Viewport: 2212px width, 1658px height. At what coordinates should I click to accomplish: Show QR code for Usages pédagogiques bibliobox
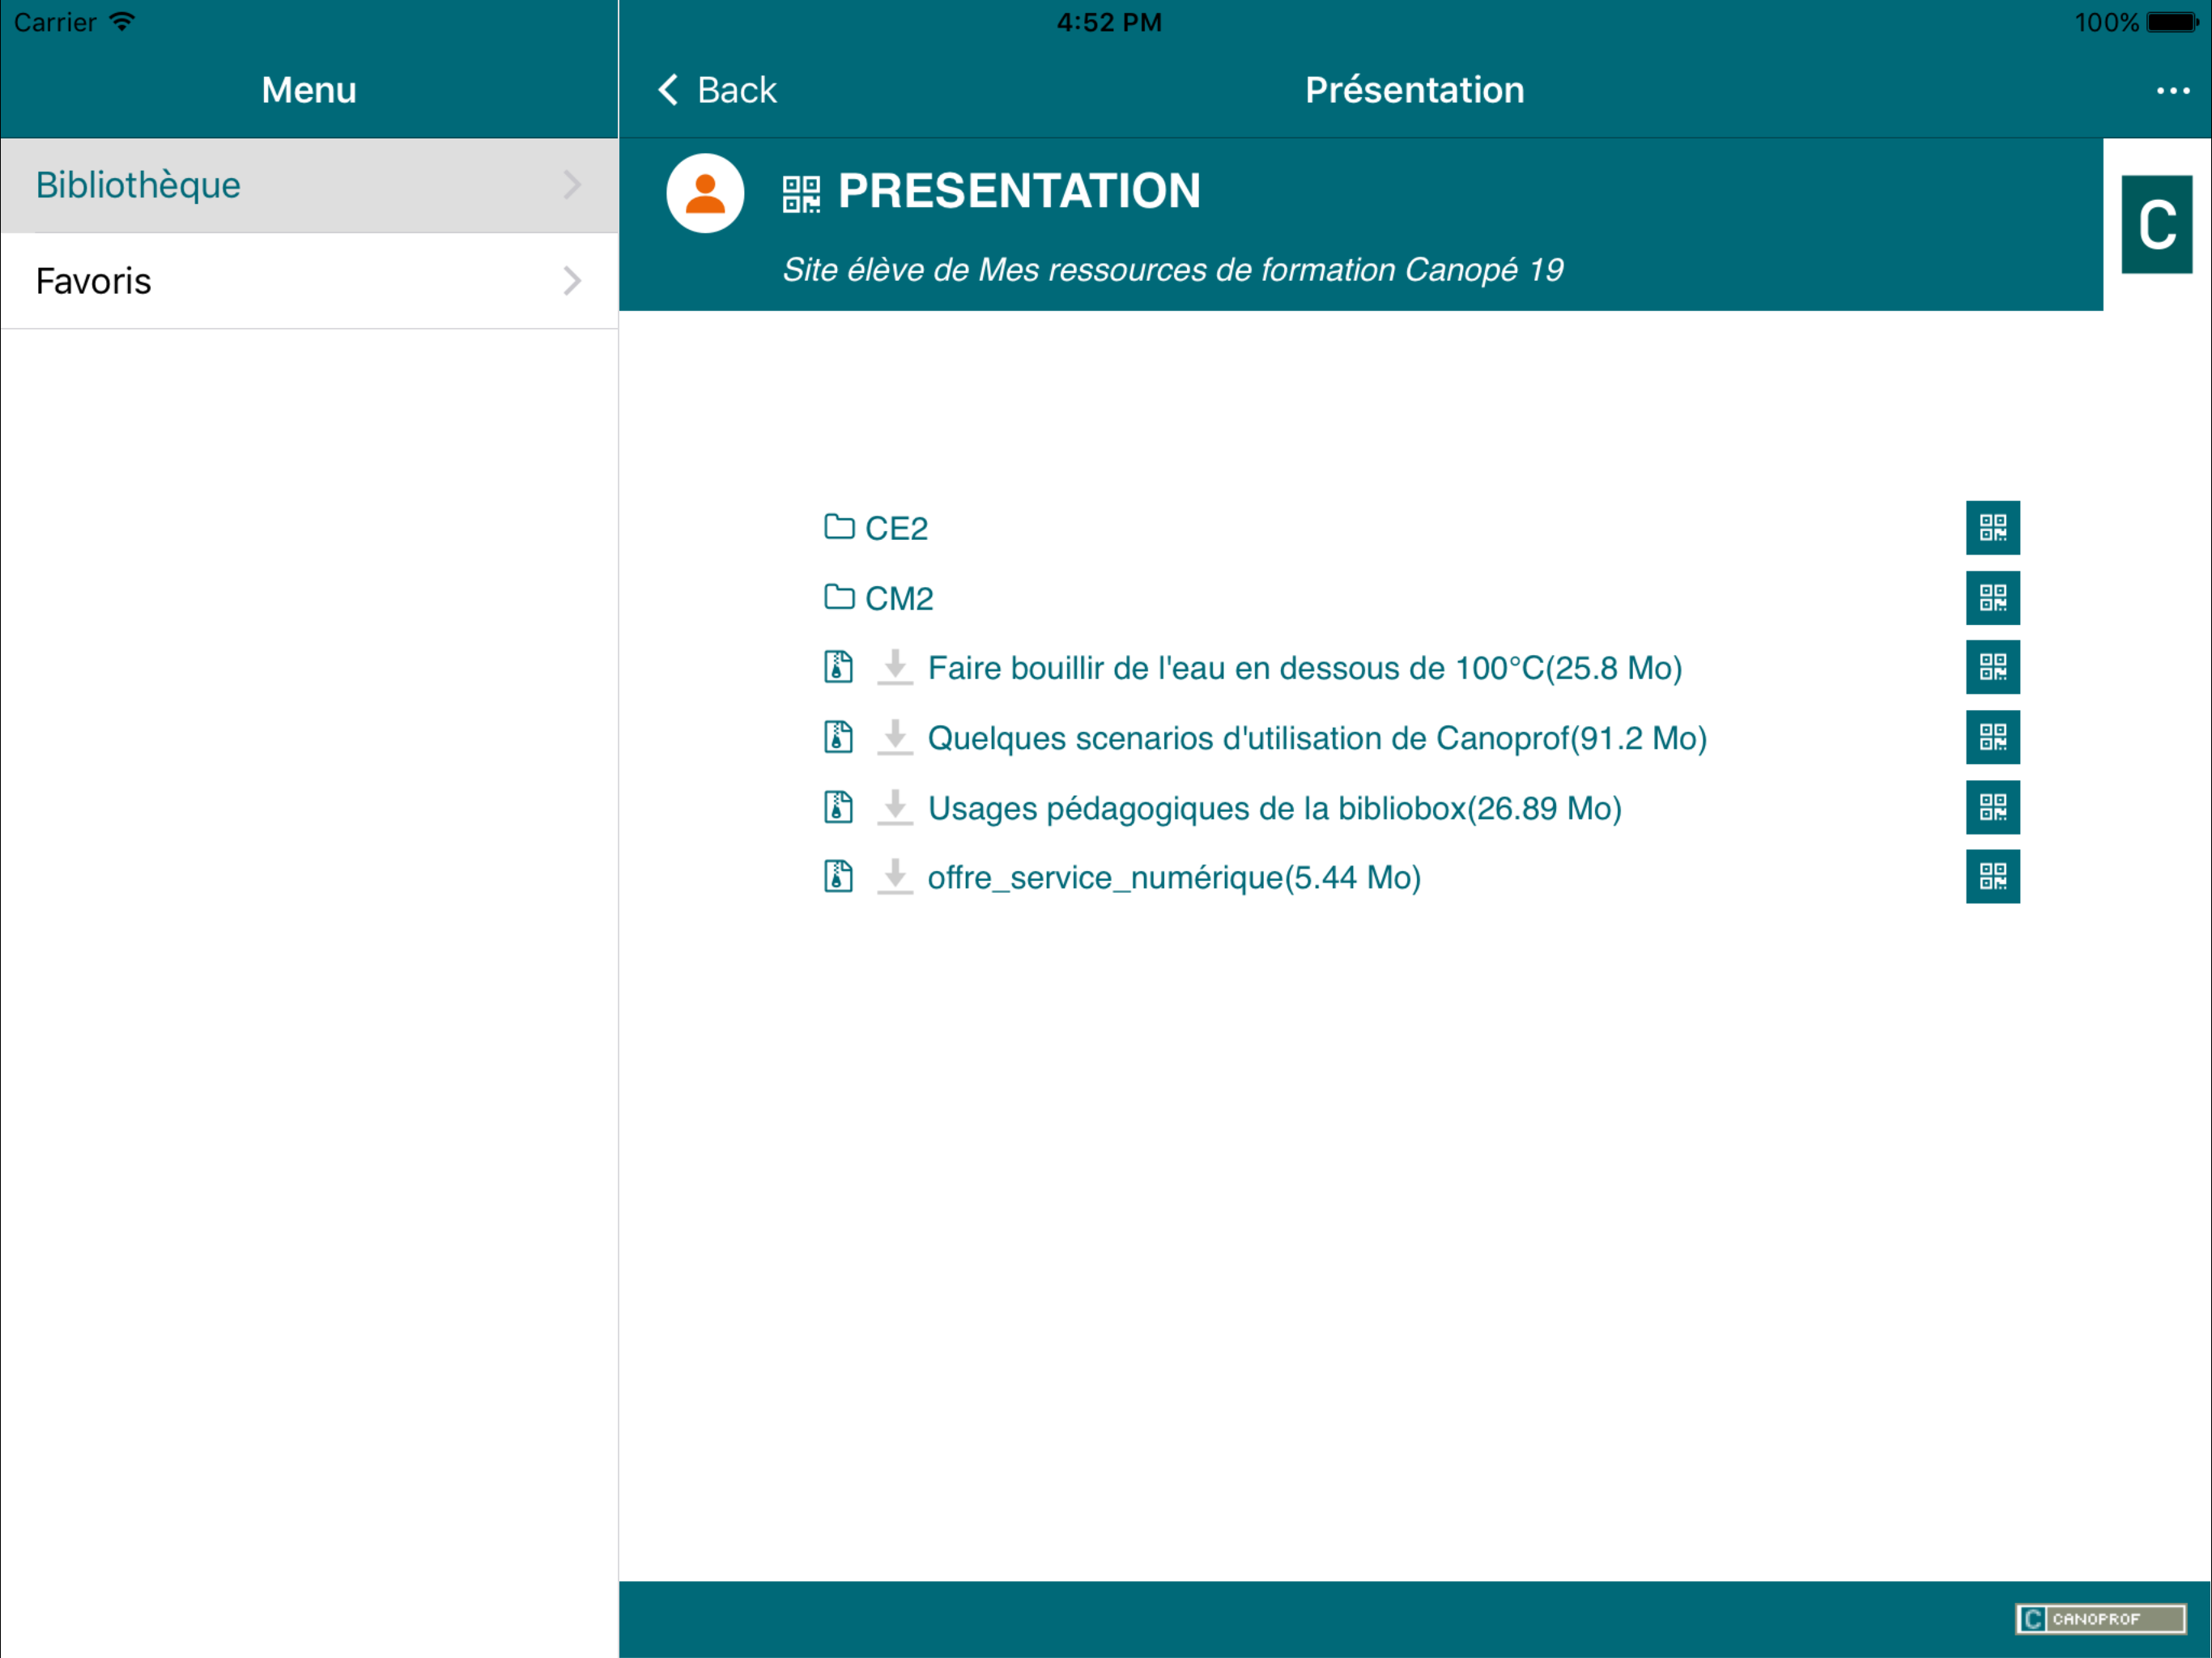point(1992,807)
